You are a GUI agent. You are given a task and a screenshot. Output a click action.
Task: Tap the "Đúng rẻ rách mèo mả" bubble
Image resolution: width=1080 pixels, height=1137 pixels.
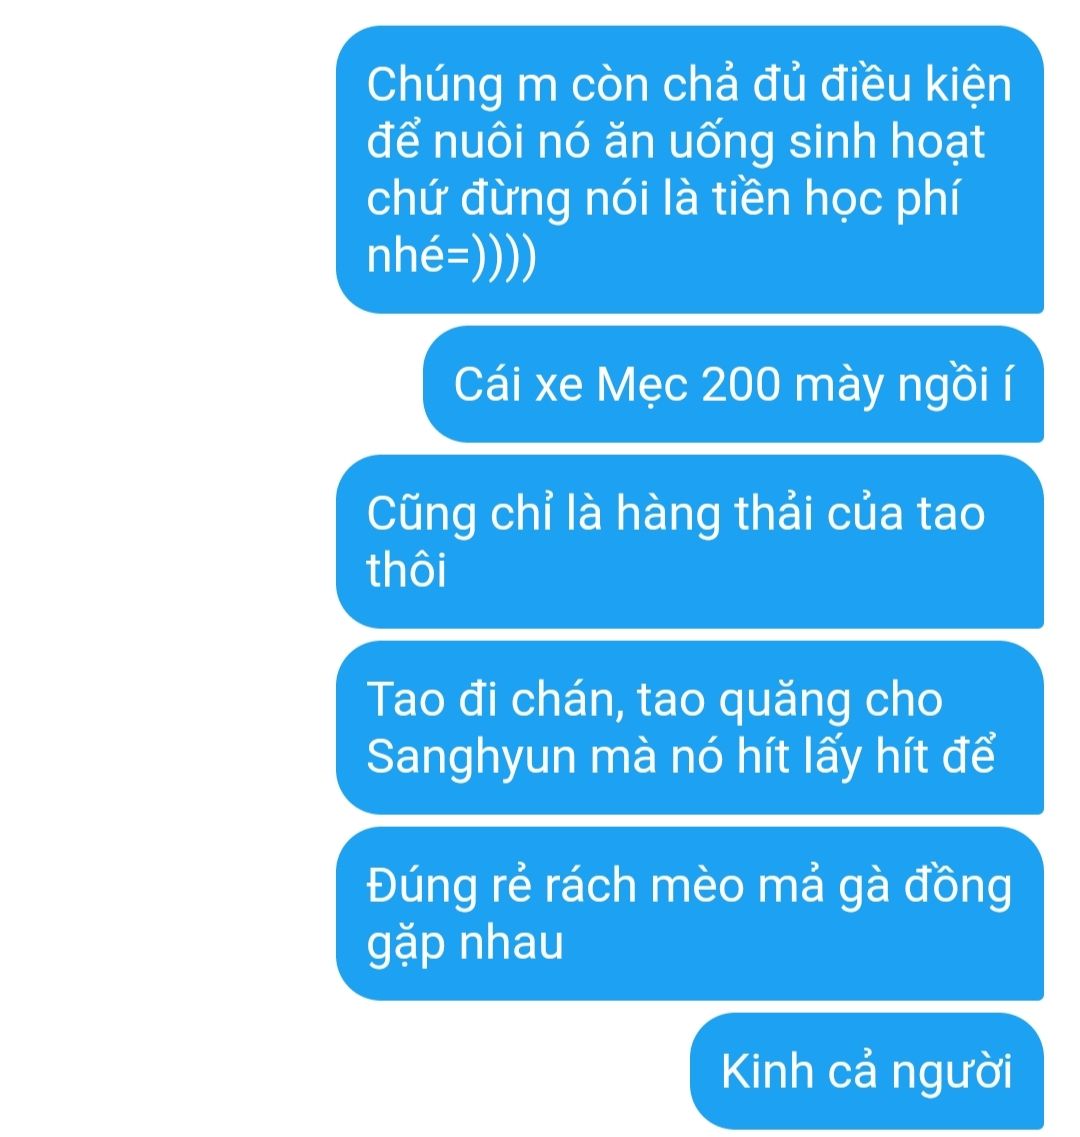tap(690, 914)
